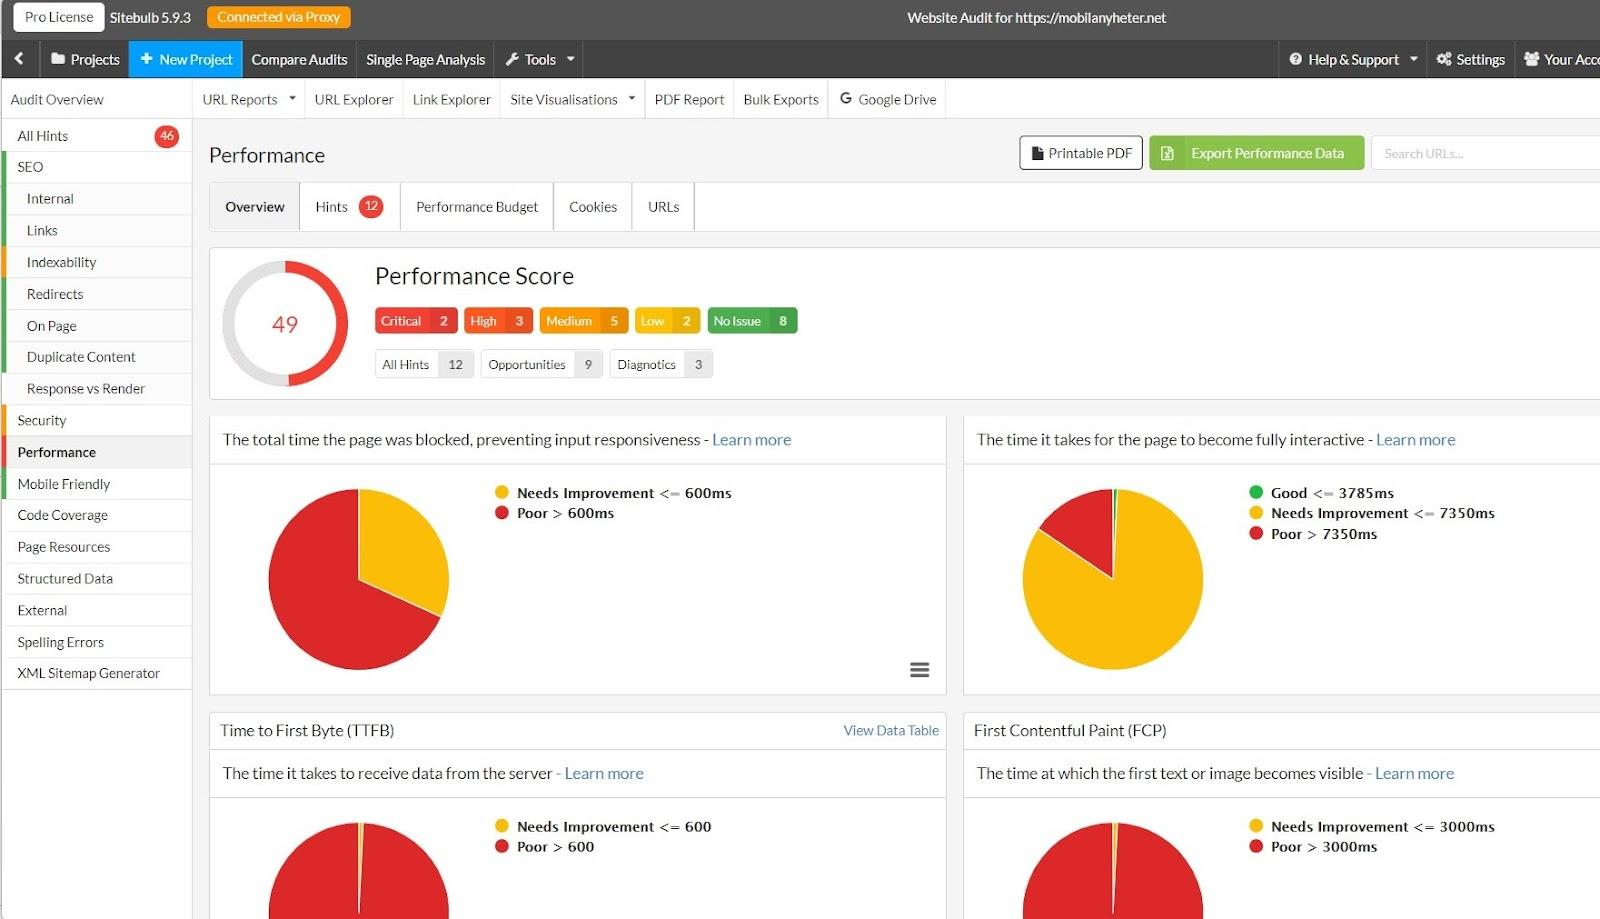The height and width of the screenshot is (919, 1600).
Task: Select Mobile Friendly in the sidebar
Action: coord(97,484)
